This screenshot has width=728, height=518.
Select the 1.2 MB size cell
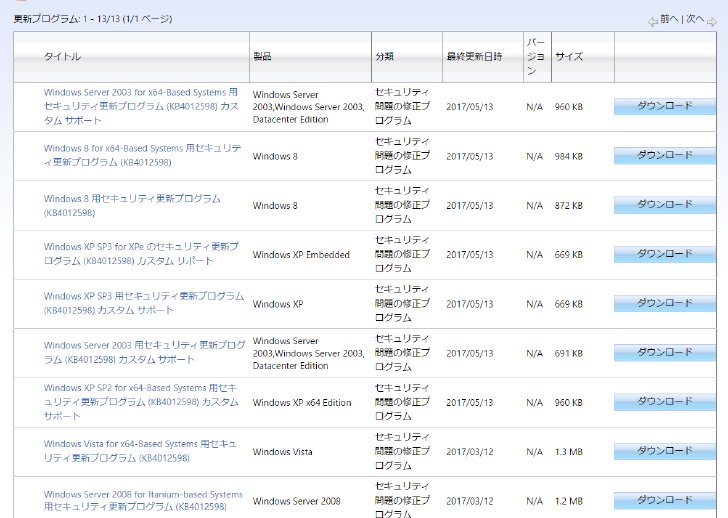coord(569,501)
